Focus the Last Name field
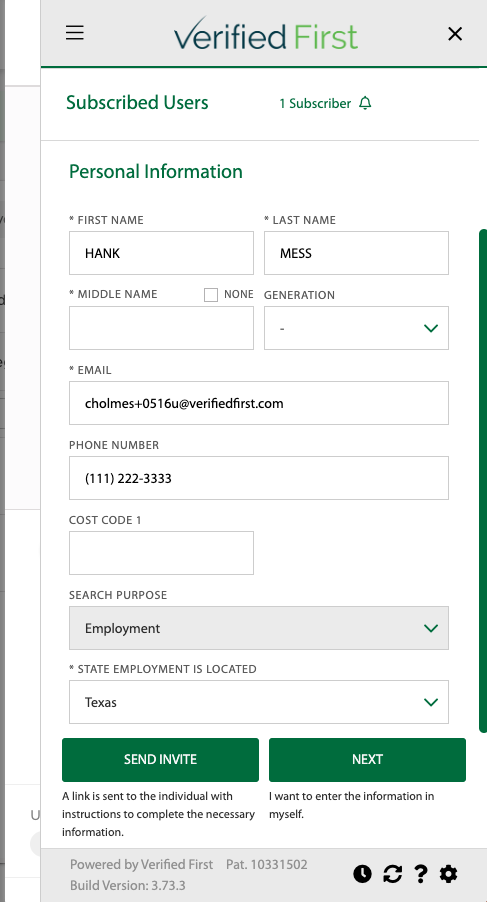 click(356, 253)
